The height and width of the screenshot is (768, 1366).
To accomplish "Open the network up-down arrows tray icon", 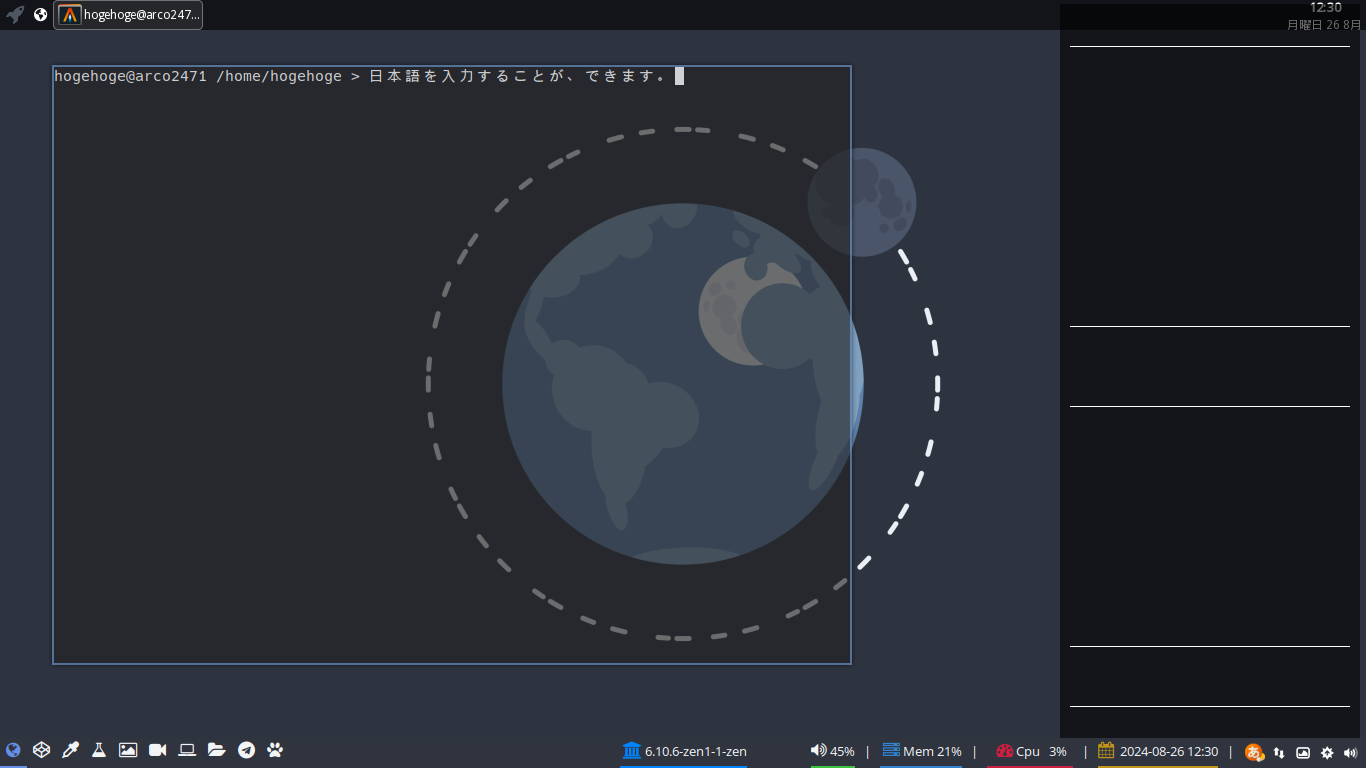I will point(1279,753).
